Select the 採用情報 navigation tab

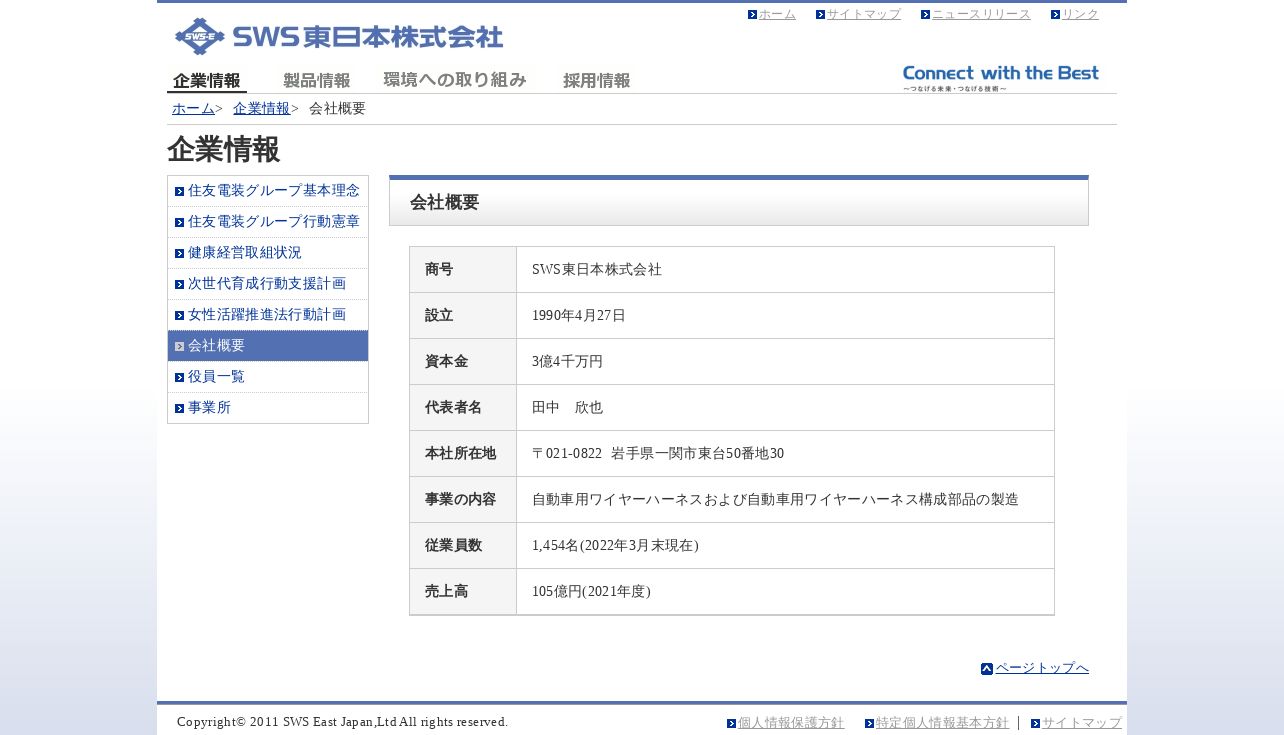597,81
